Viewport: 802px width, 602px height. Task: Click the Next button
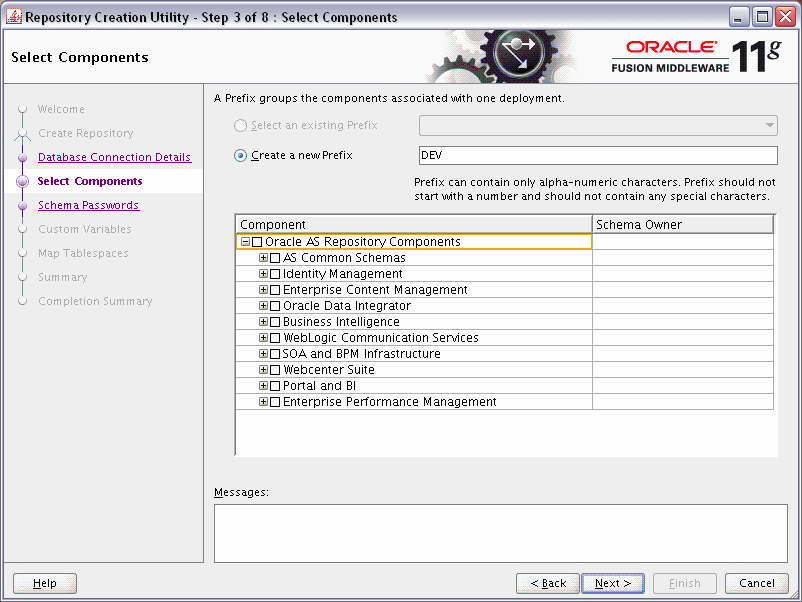coord(612,583)
